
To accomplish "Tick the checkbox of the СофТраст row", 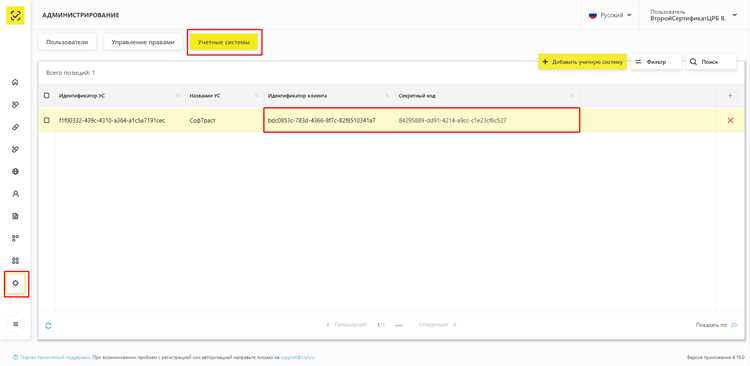I will coord(46,121).
